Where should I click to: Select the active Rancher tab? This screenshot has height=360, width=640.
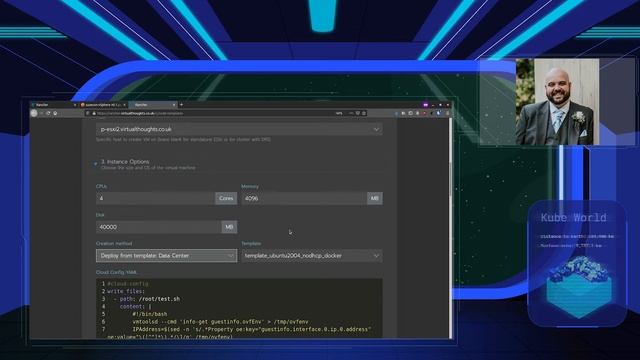152,105
